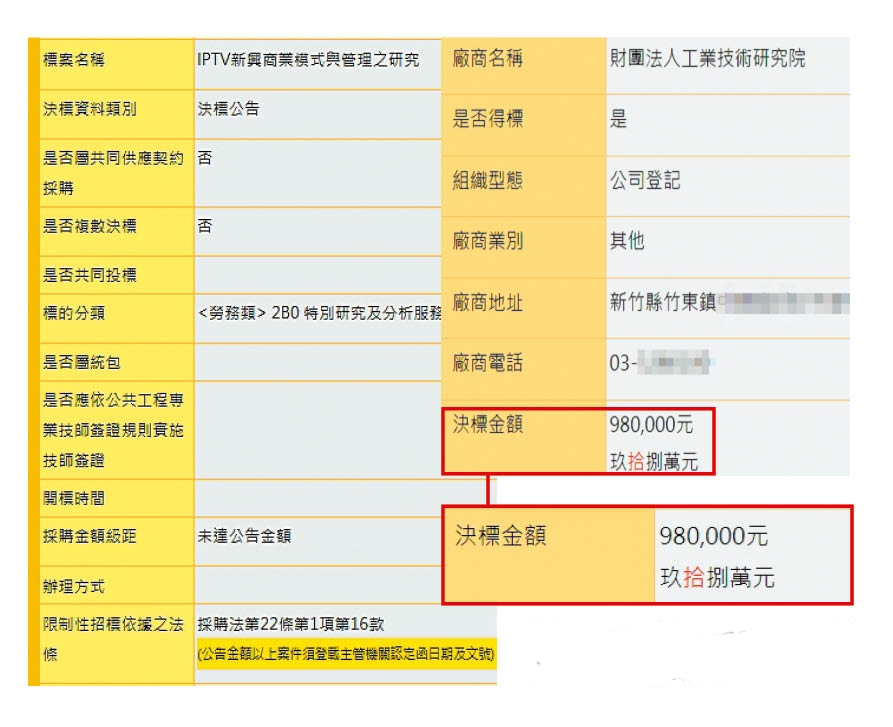Click the <勞務類> 2B0 特別研究及分析服務 value

pos(319,313)
